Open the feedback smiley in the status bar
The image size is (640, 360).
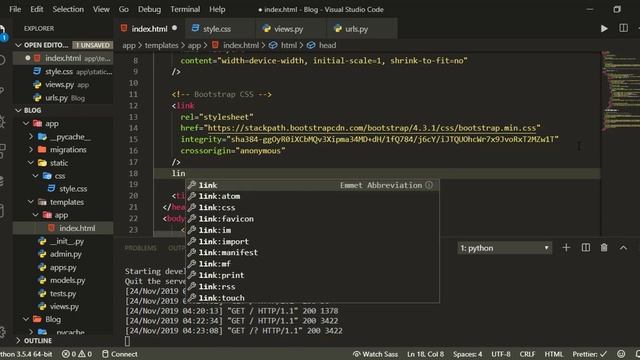tap(621, 354)
